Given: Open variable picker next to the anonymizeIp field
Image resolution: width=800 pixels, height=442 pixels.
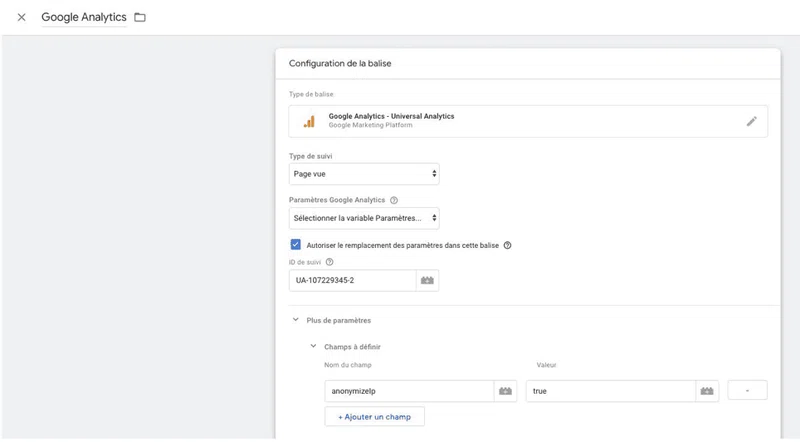Looking at the screenshot, I should click(505, 391).
